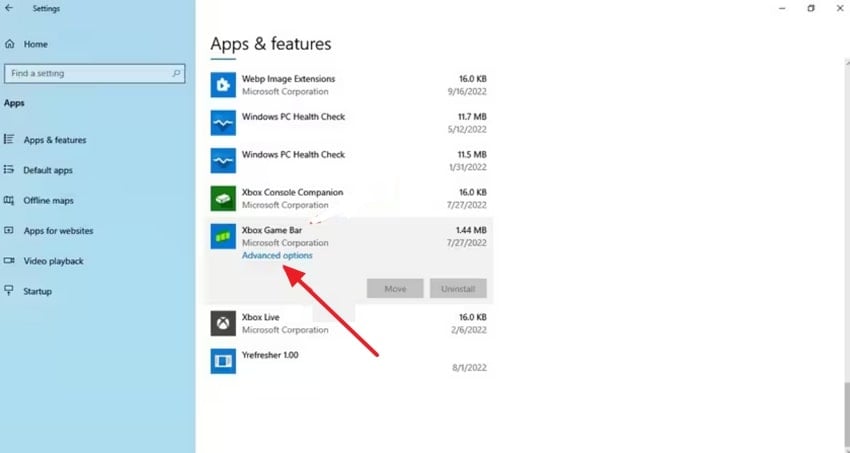Restore down the Settings window
The image size is (850, 453).
point(811,8)
